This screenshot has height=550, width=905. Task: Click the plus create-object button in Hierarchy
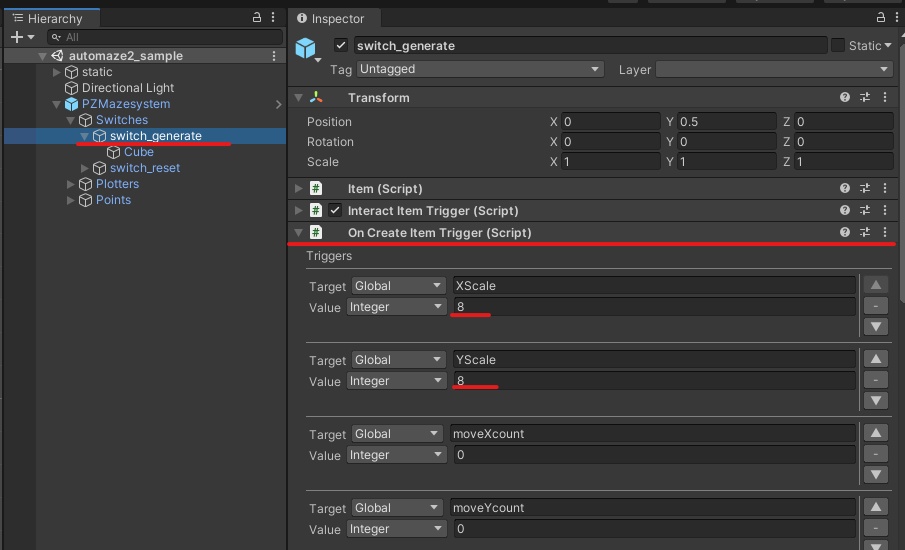17,37
